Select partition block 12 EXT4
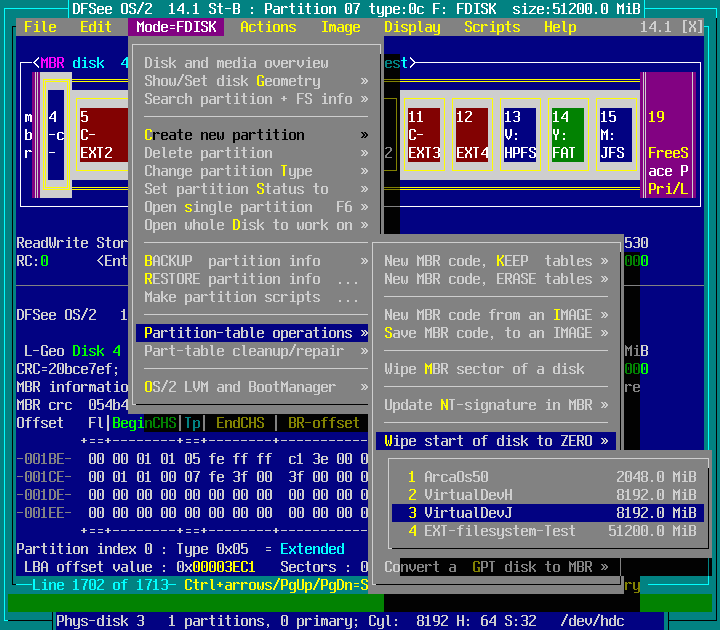 472,135
